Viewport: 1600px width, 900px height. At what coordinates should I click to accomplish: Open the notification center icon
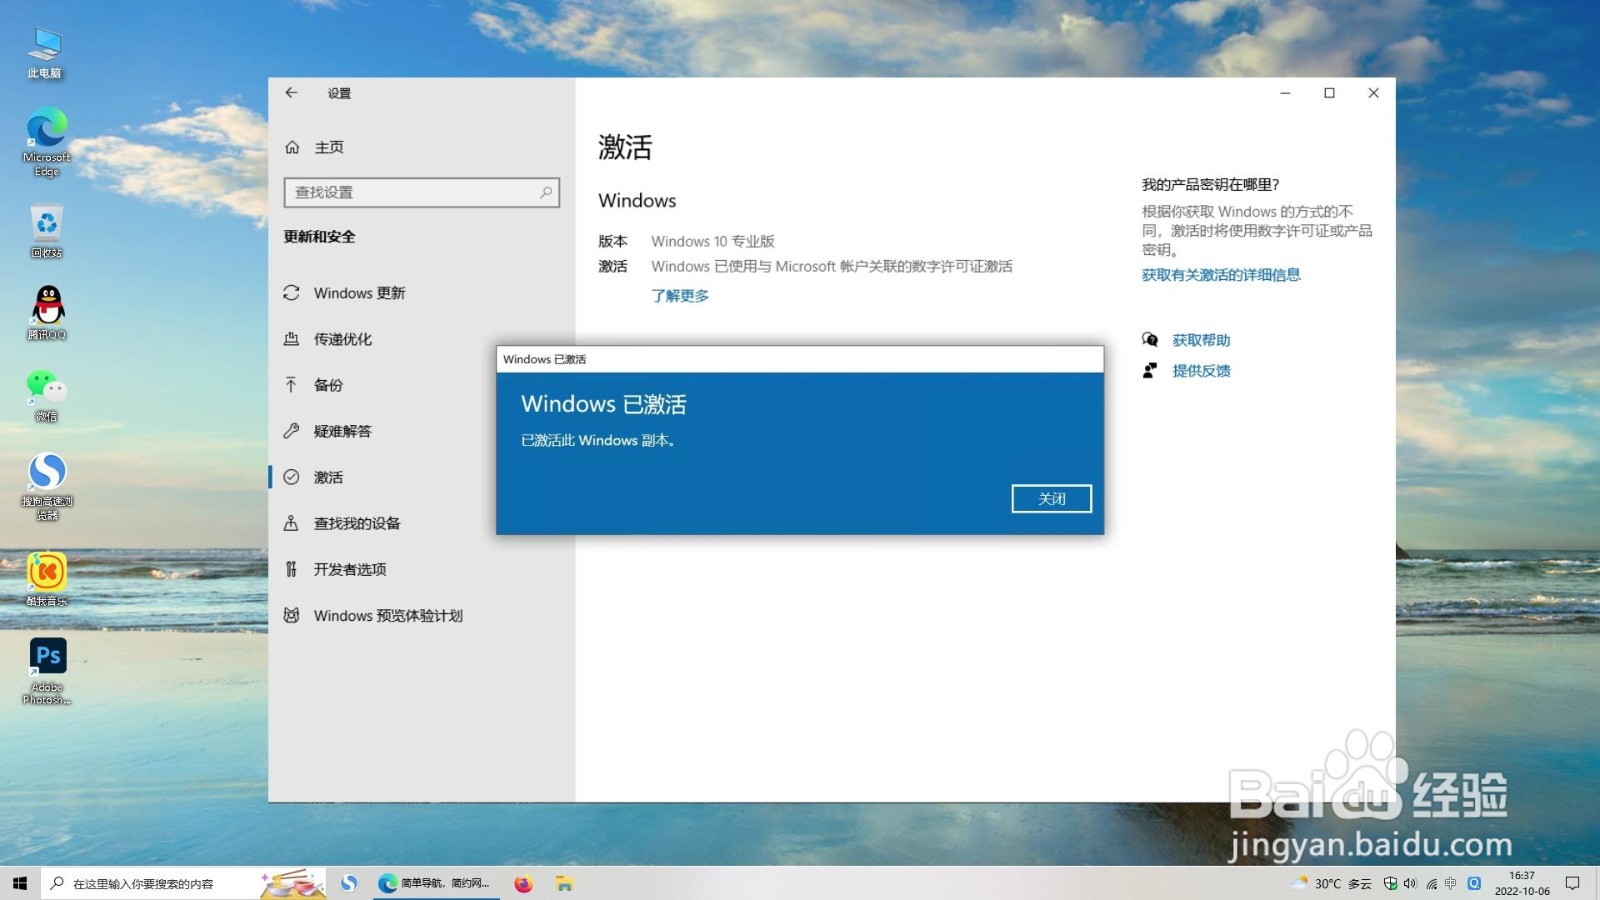1573,883
